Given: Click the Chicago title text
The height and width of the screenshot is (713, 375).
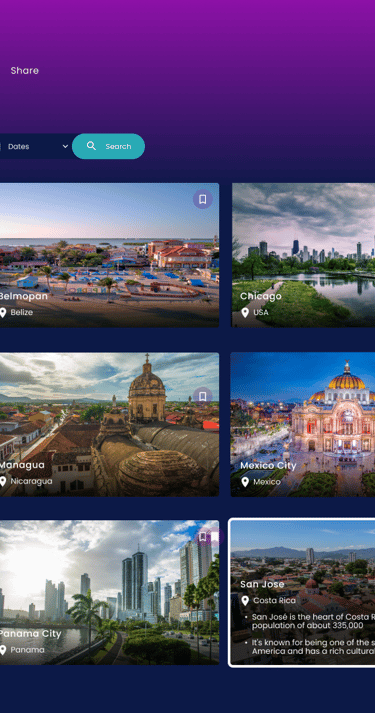Looking at the screenshot, I should [260, 296].
